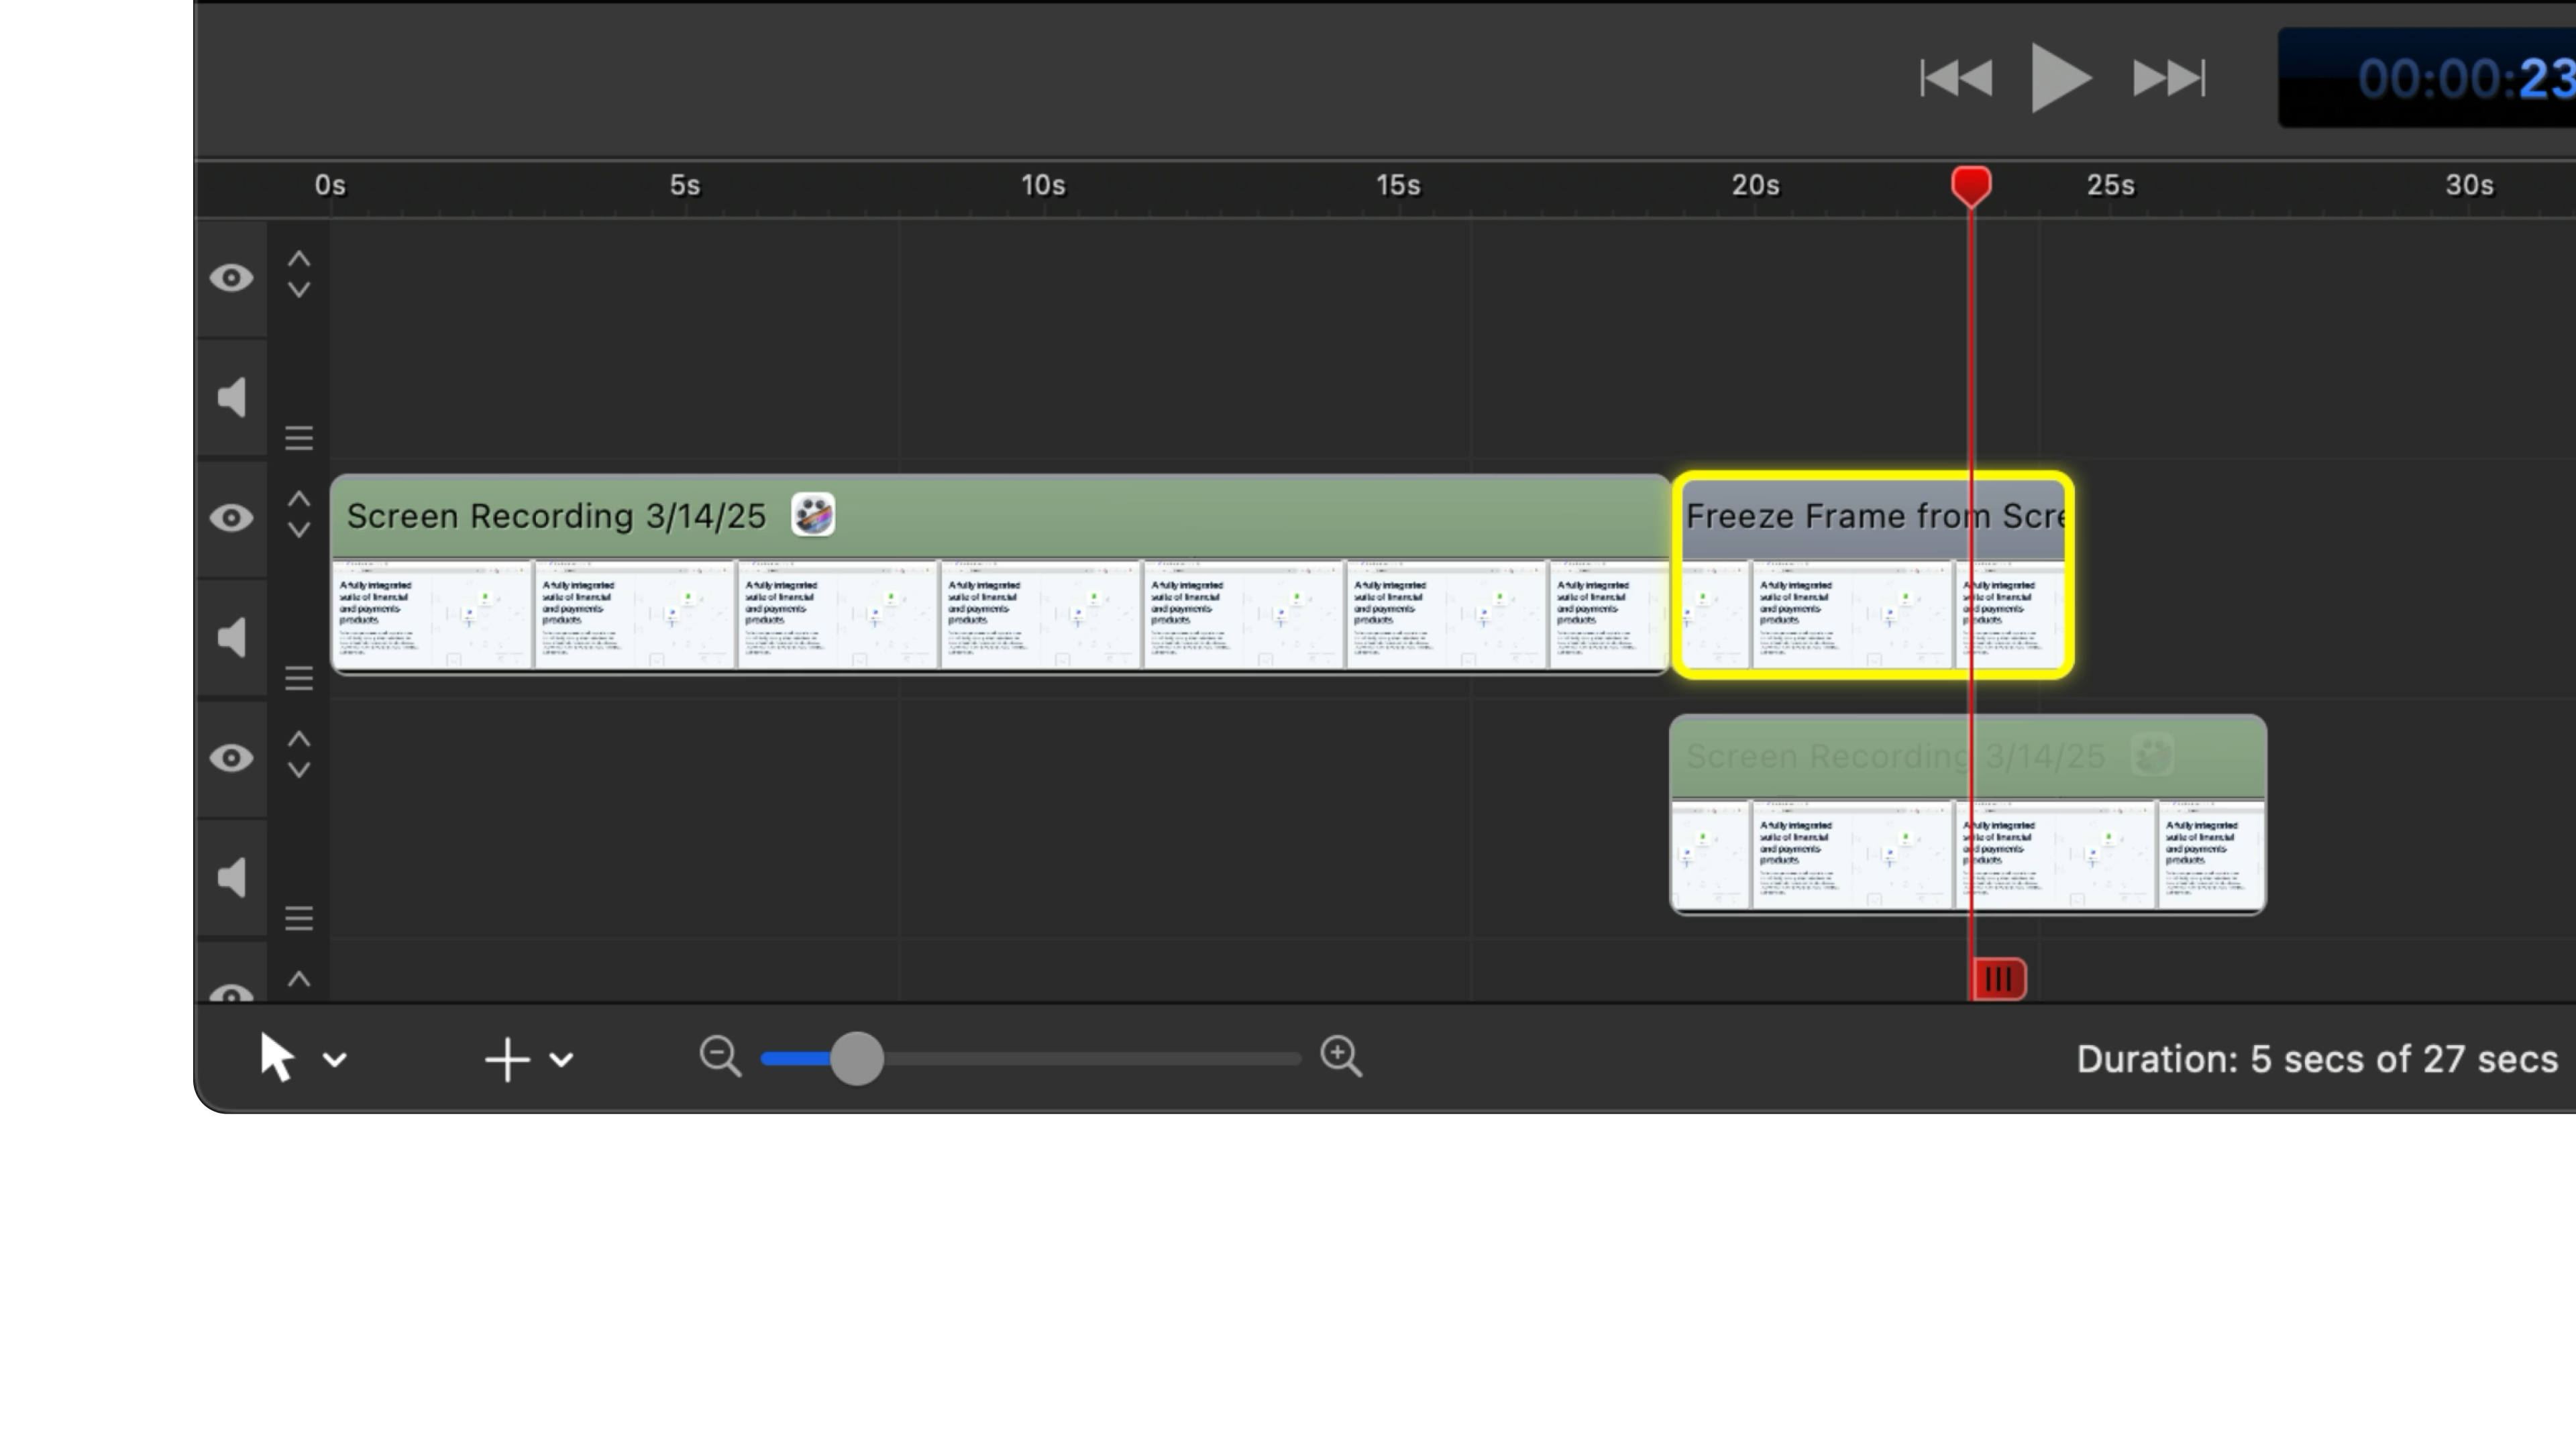Screen dimensions: 2576x1449
Task: Toggle visibility of third track eye icon
Action: (231, 757)
